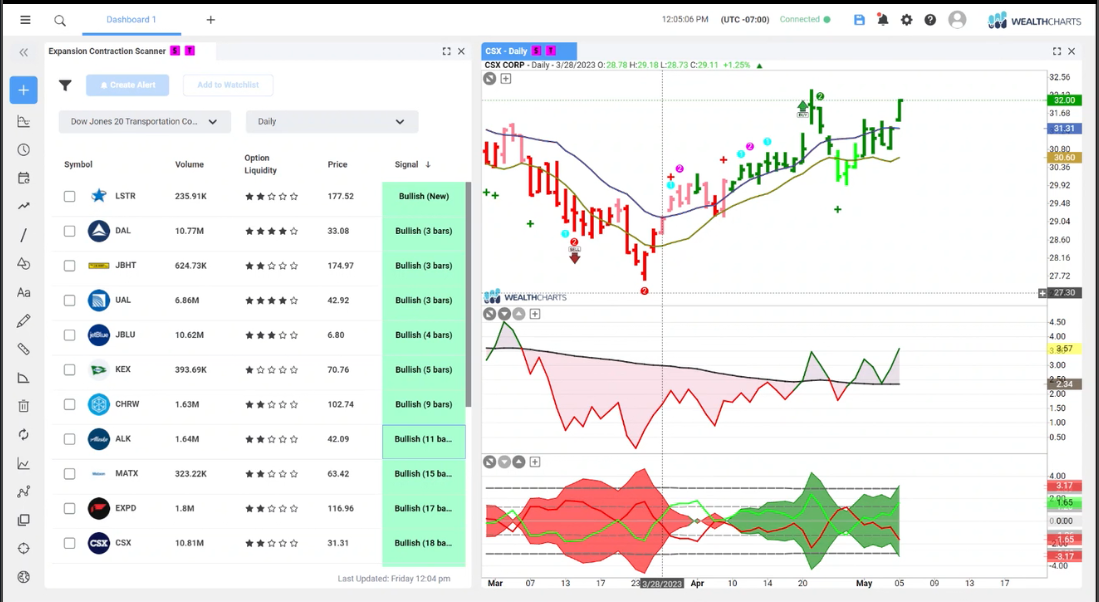
Task: Select the CSX - Daily chart tab
Action: click(x=529, y=51)
